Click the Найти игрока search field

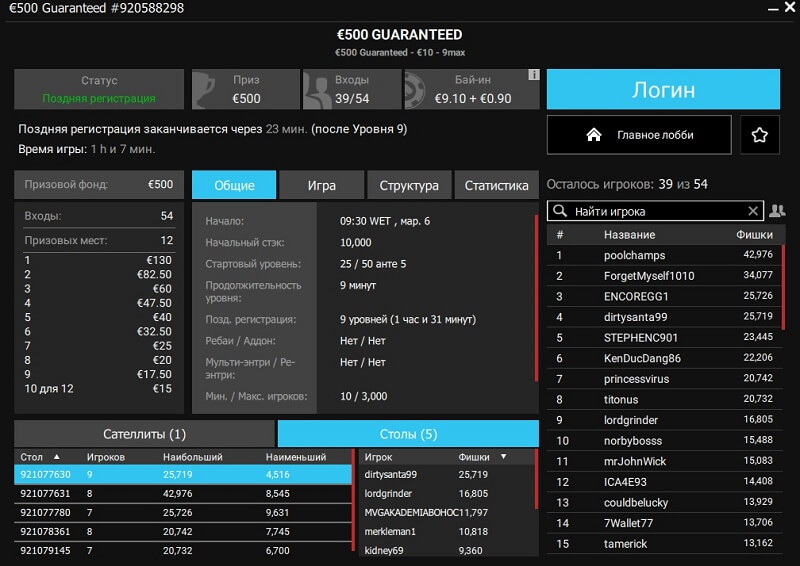click(655, 211)
